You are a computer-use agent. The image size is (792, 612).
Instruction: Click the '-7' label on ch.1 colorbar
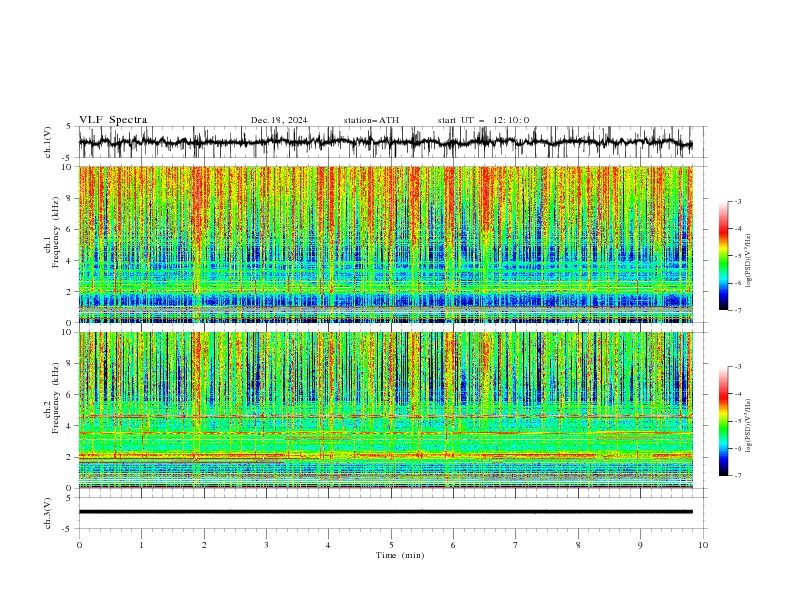(x=738, y=310)
